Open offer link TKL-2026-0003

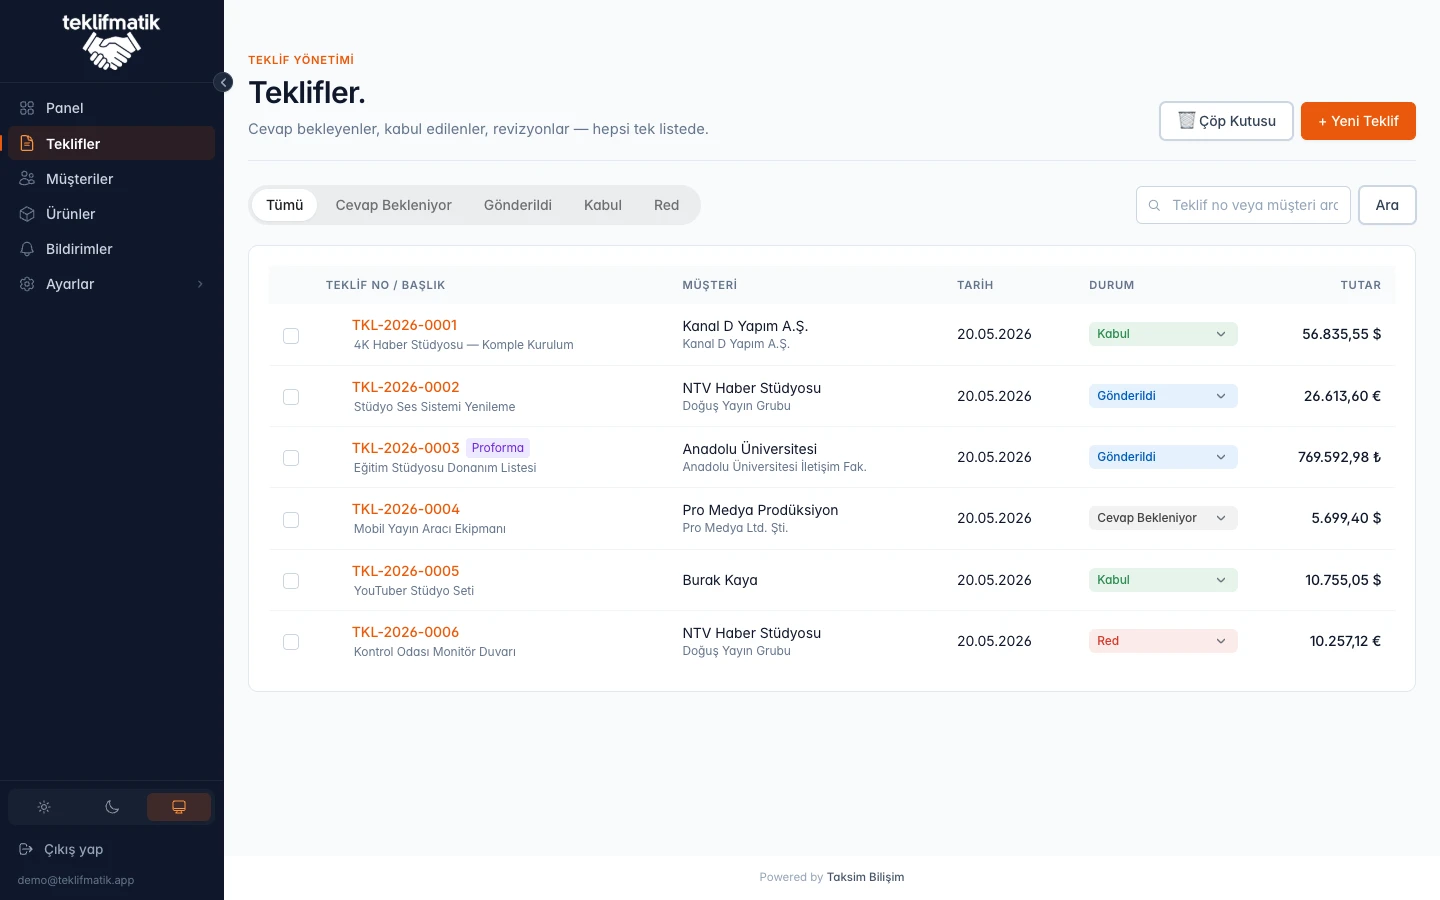point(405,448)
